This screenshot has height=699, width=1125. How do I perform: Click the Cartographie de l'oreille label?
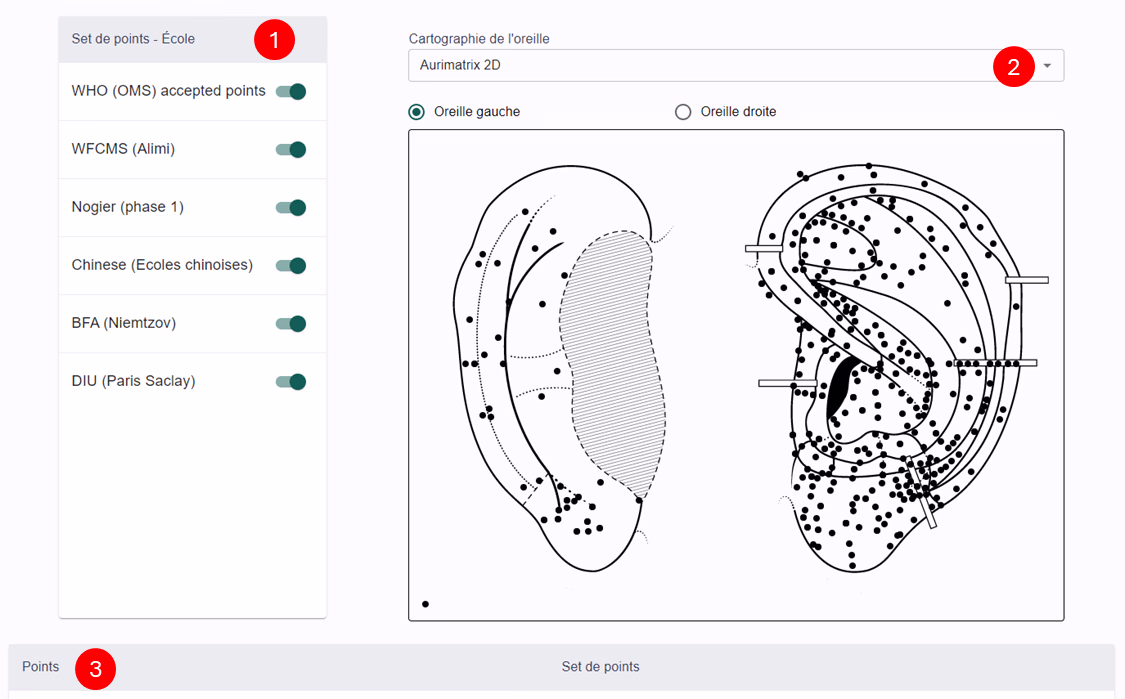click(x=479, y=39)
